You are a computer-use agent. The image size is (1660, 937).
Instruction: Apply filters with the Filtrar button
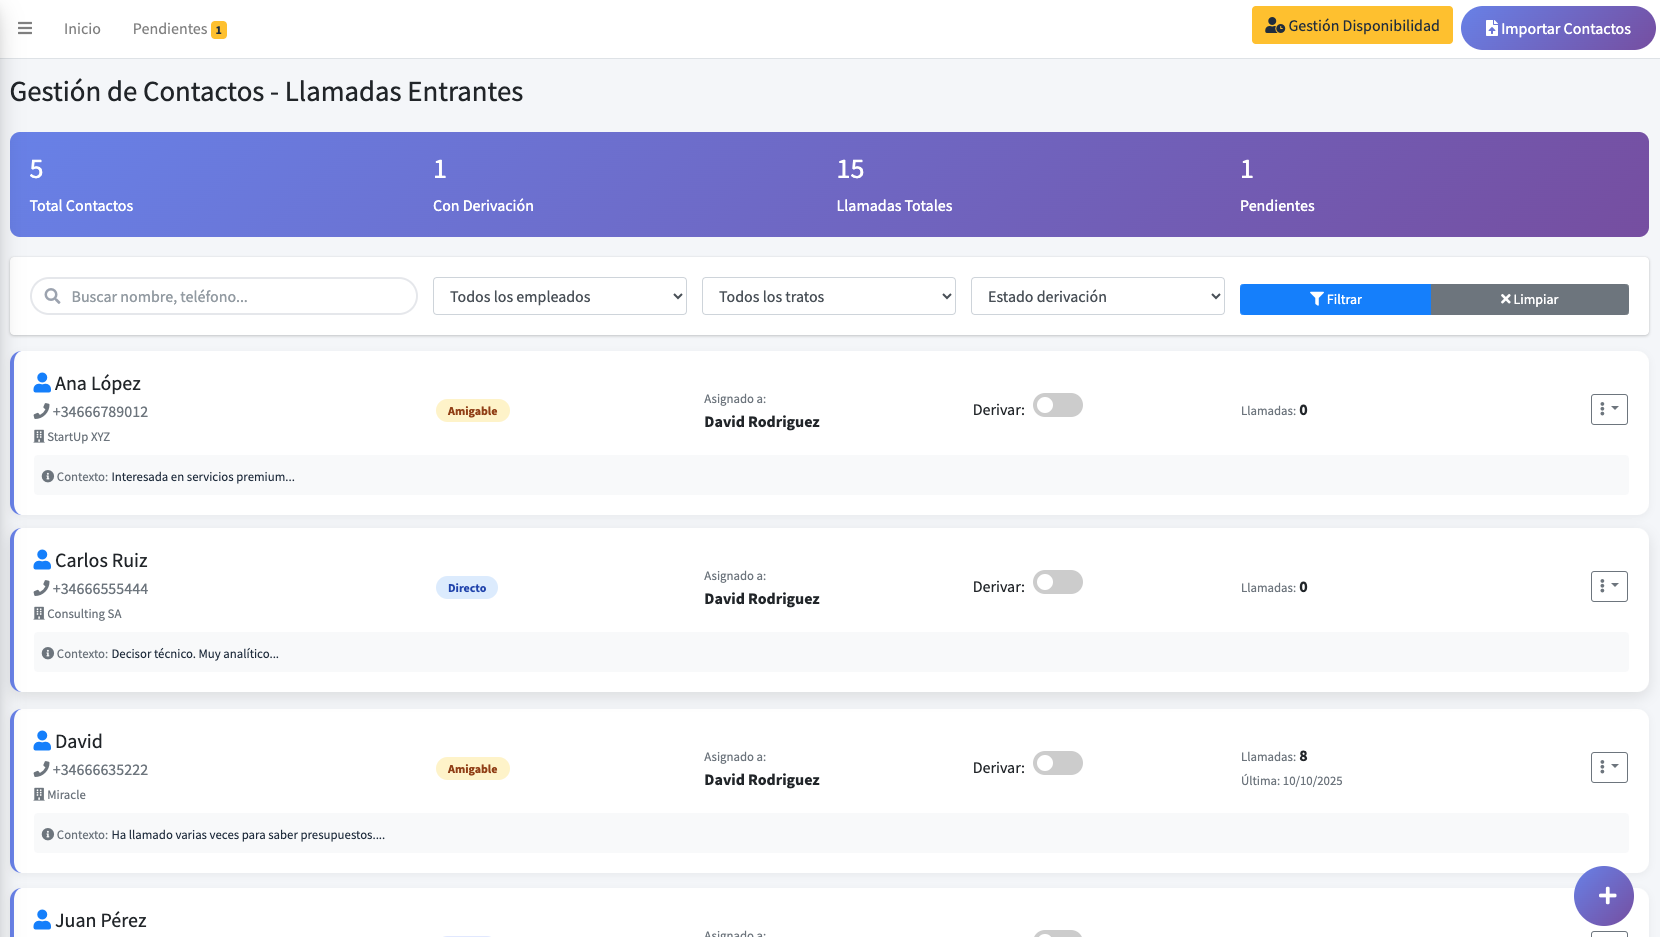(1335, 299)
